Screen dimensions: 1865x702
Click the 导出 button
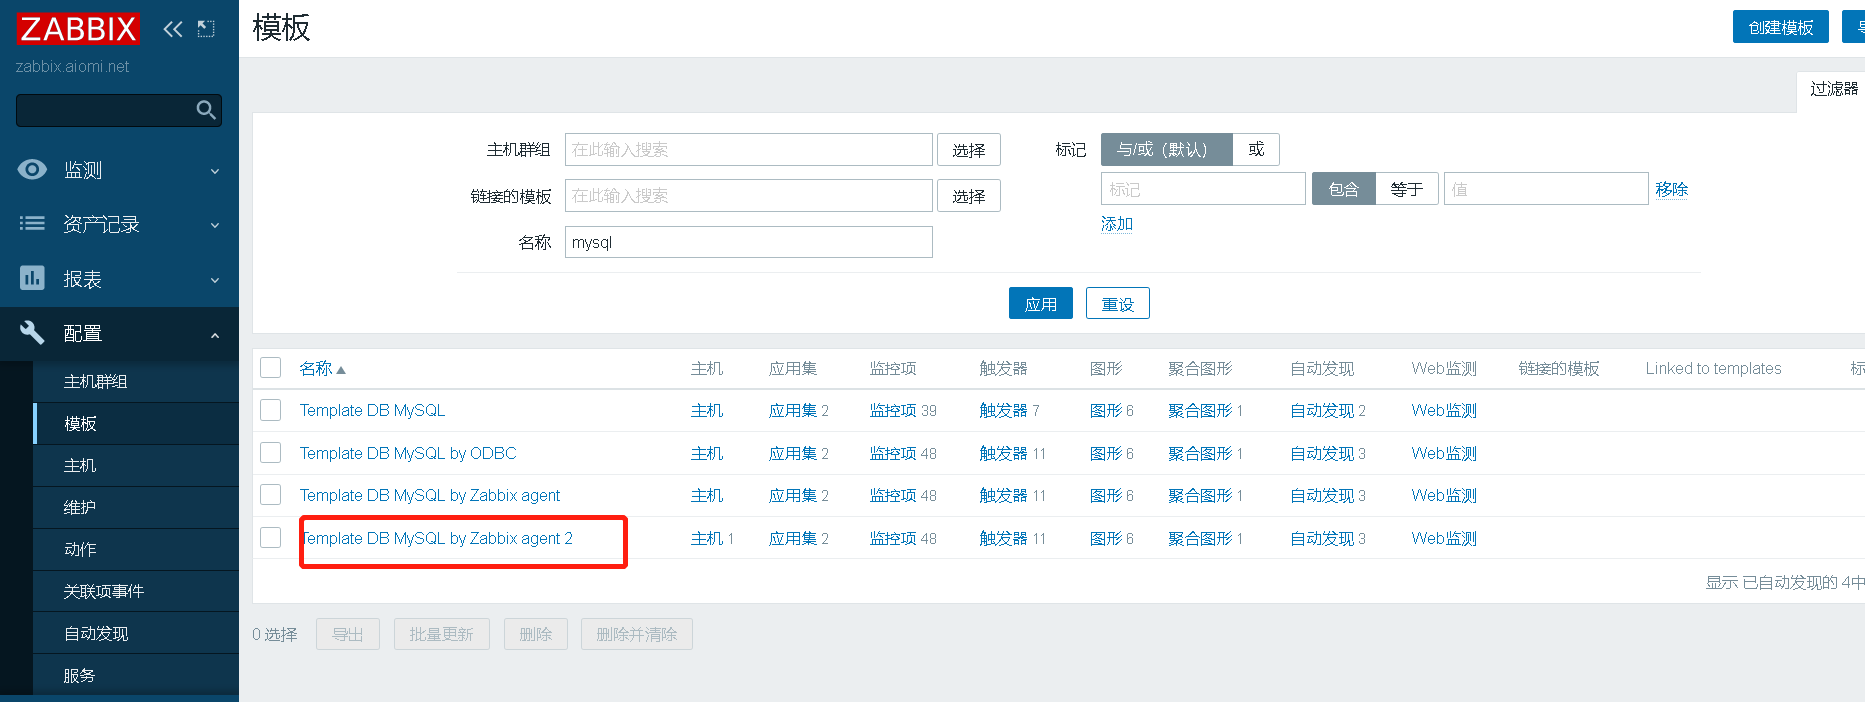tap(348, 634)
